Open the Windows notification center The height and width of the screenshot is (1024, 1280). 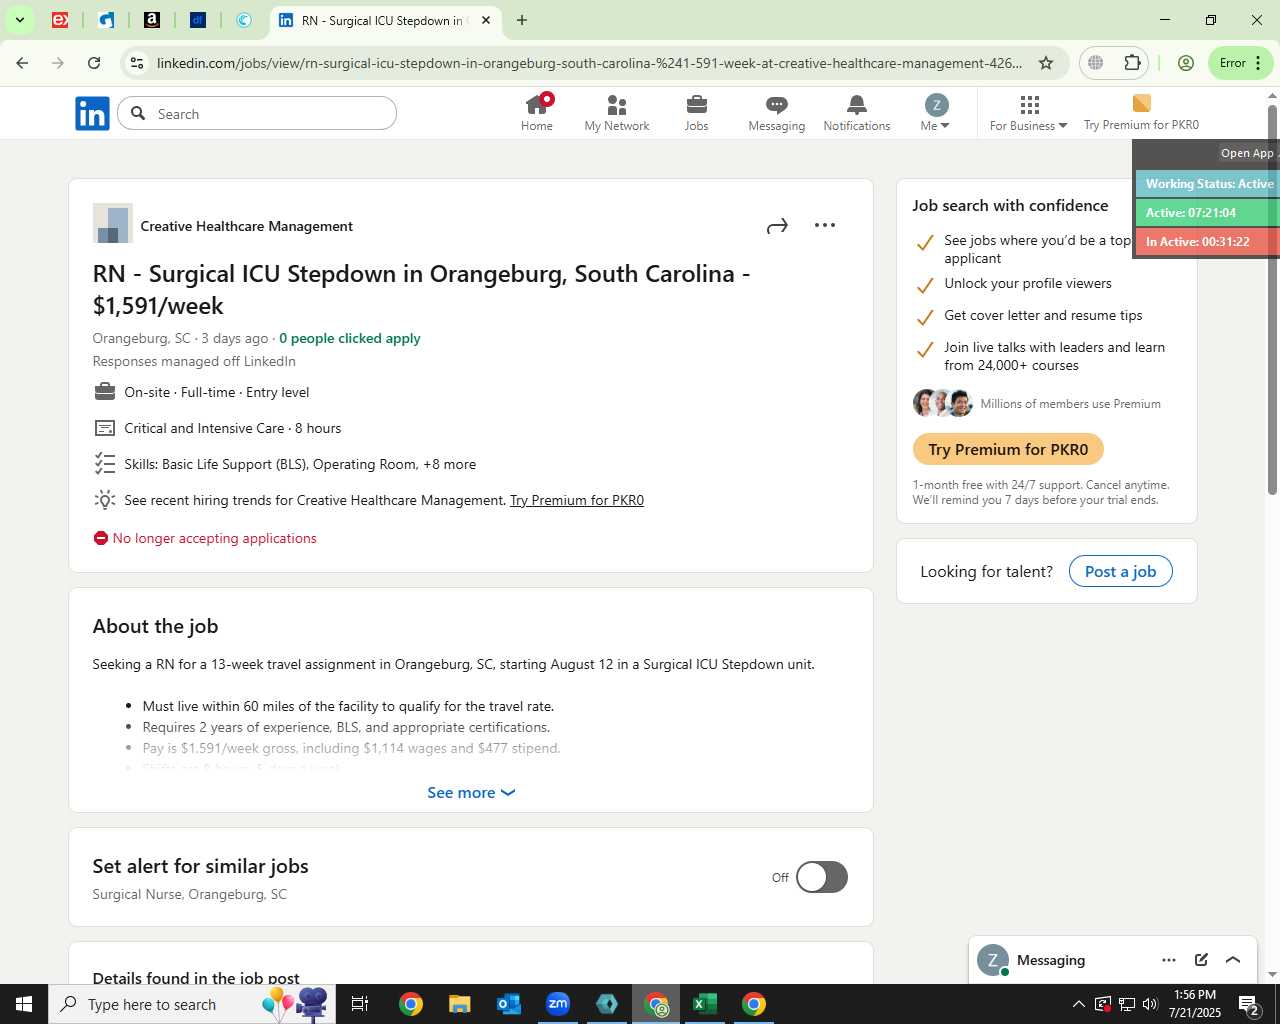pyautogui.click(x=1250, y=1004)
